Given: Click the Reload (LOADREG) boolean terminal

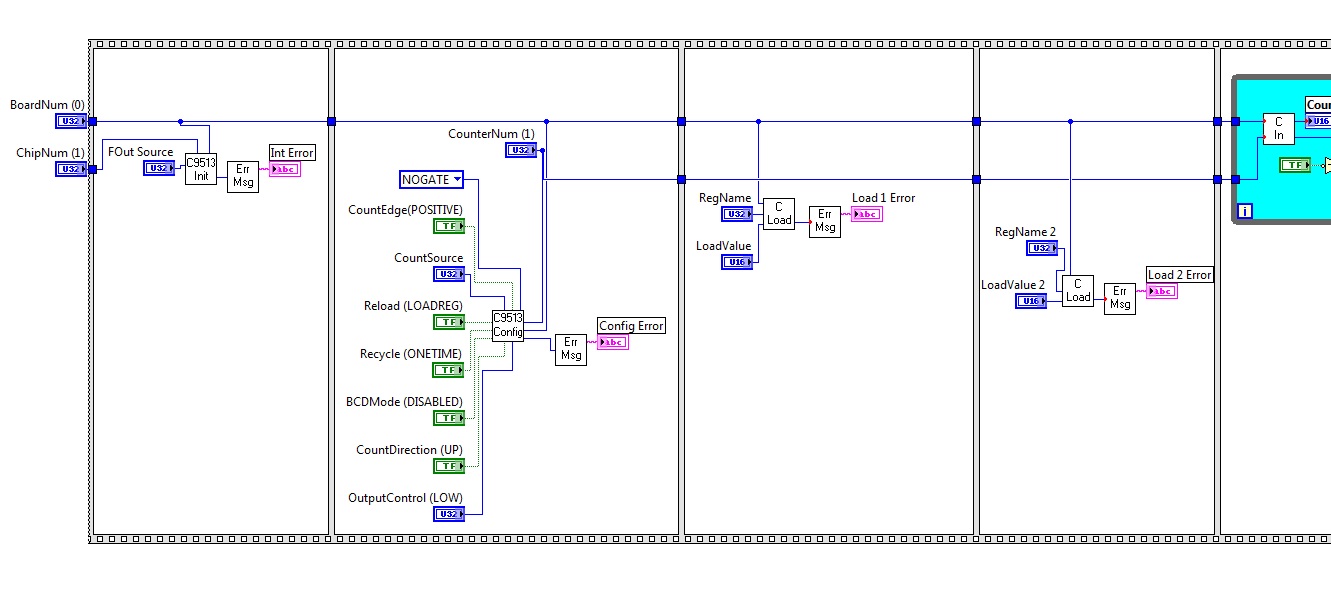Looking at the screenshot, I should [x=448, y=322].
